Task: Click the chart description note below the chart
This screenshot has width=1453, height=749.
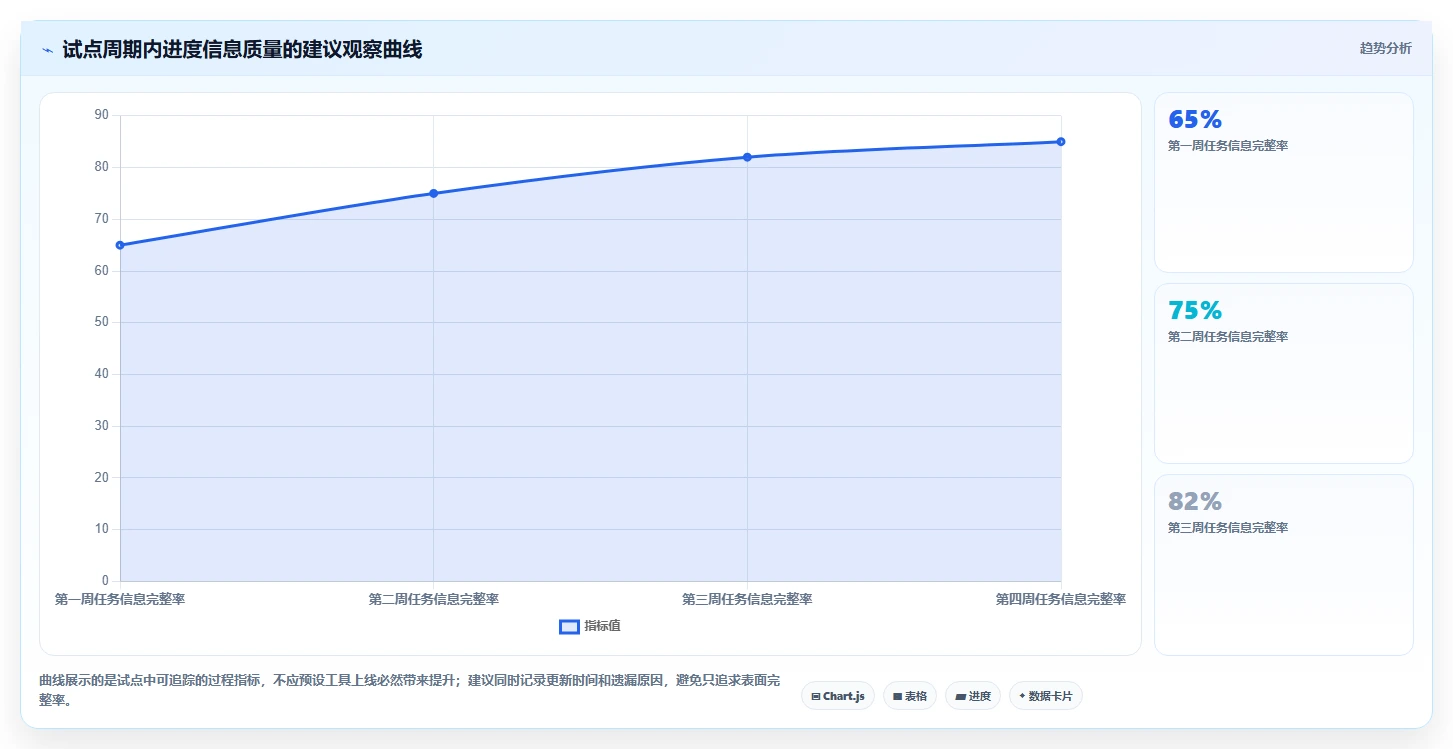Action: pyautogui.click(x=410, y=690)
